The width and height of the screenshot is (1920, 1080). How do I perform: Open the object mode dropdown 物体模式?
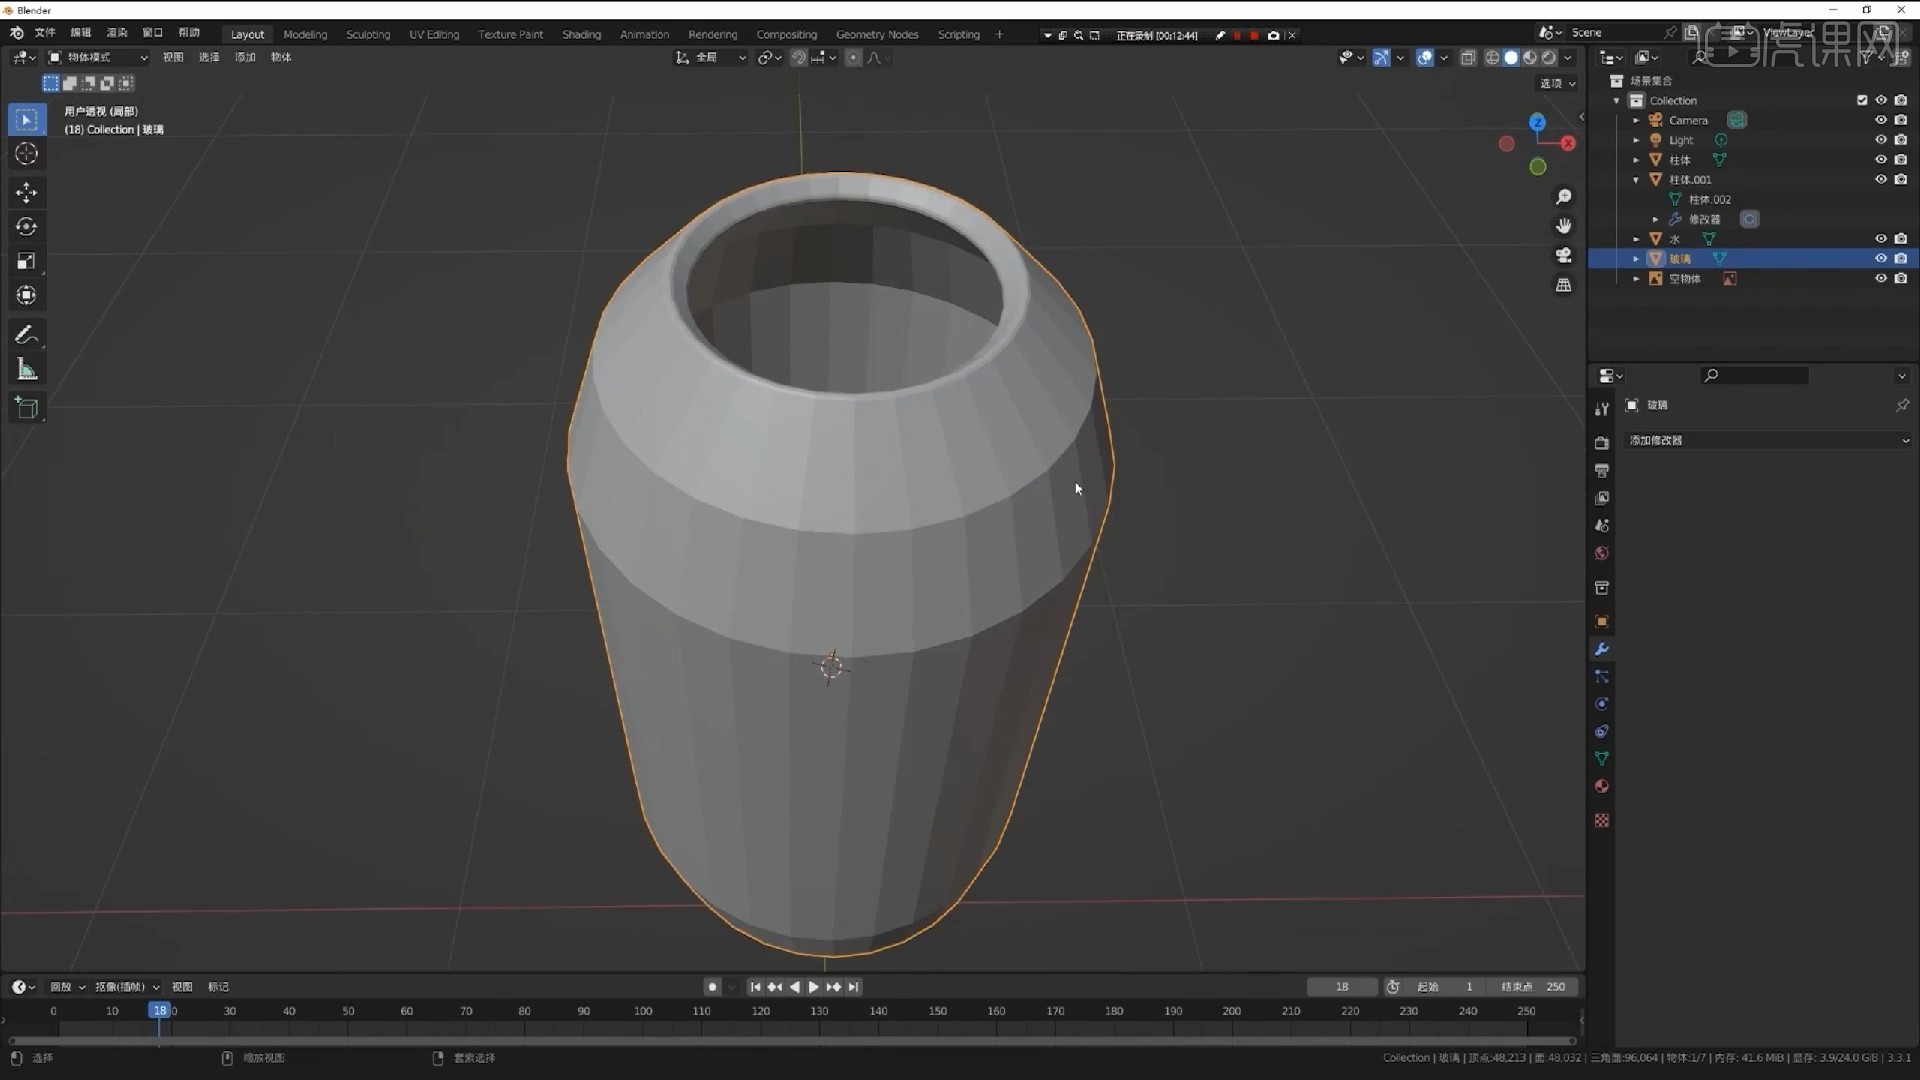(x=98, y=58)
